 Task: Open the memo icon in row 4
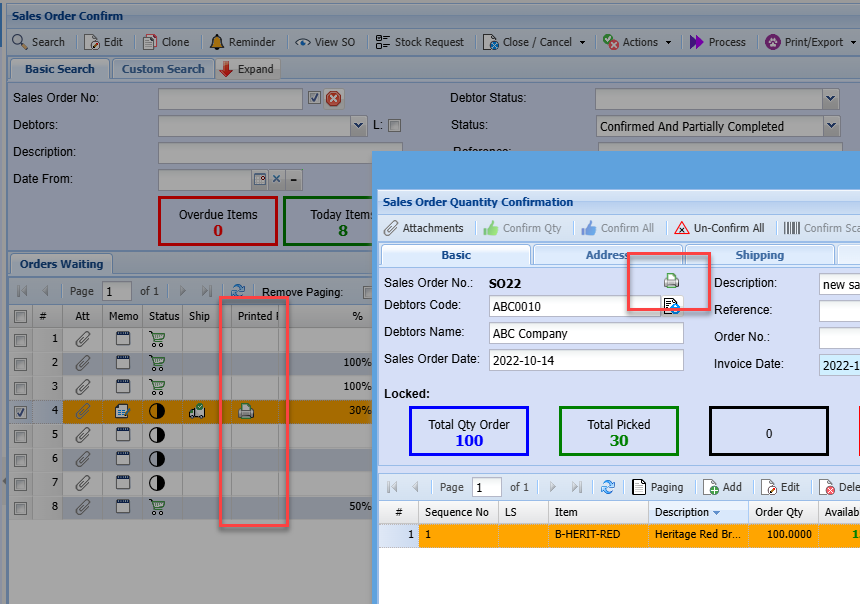point(123,411)
